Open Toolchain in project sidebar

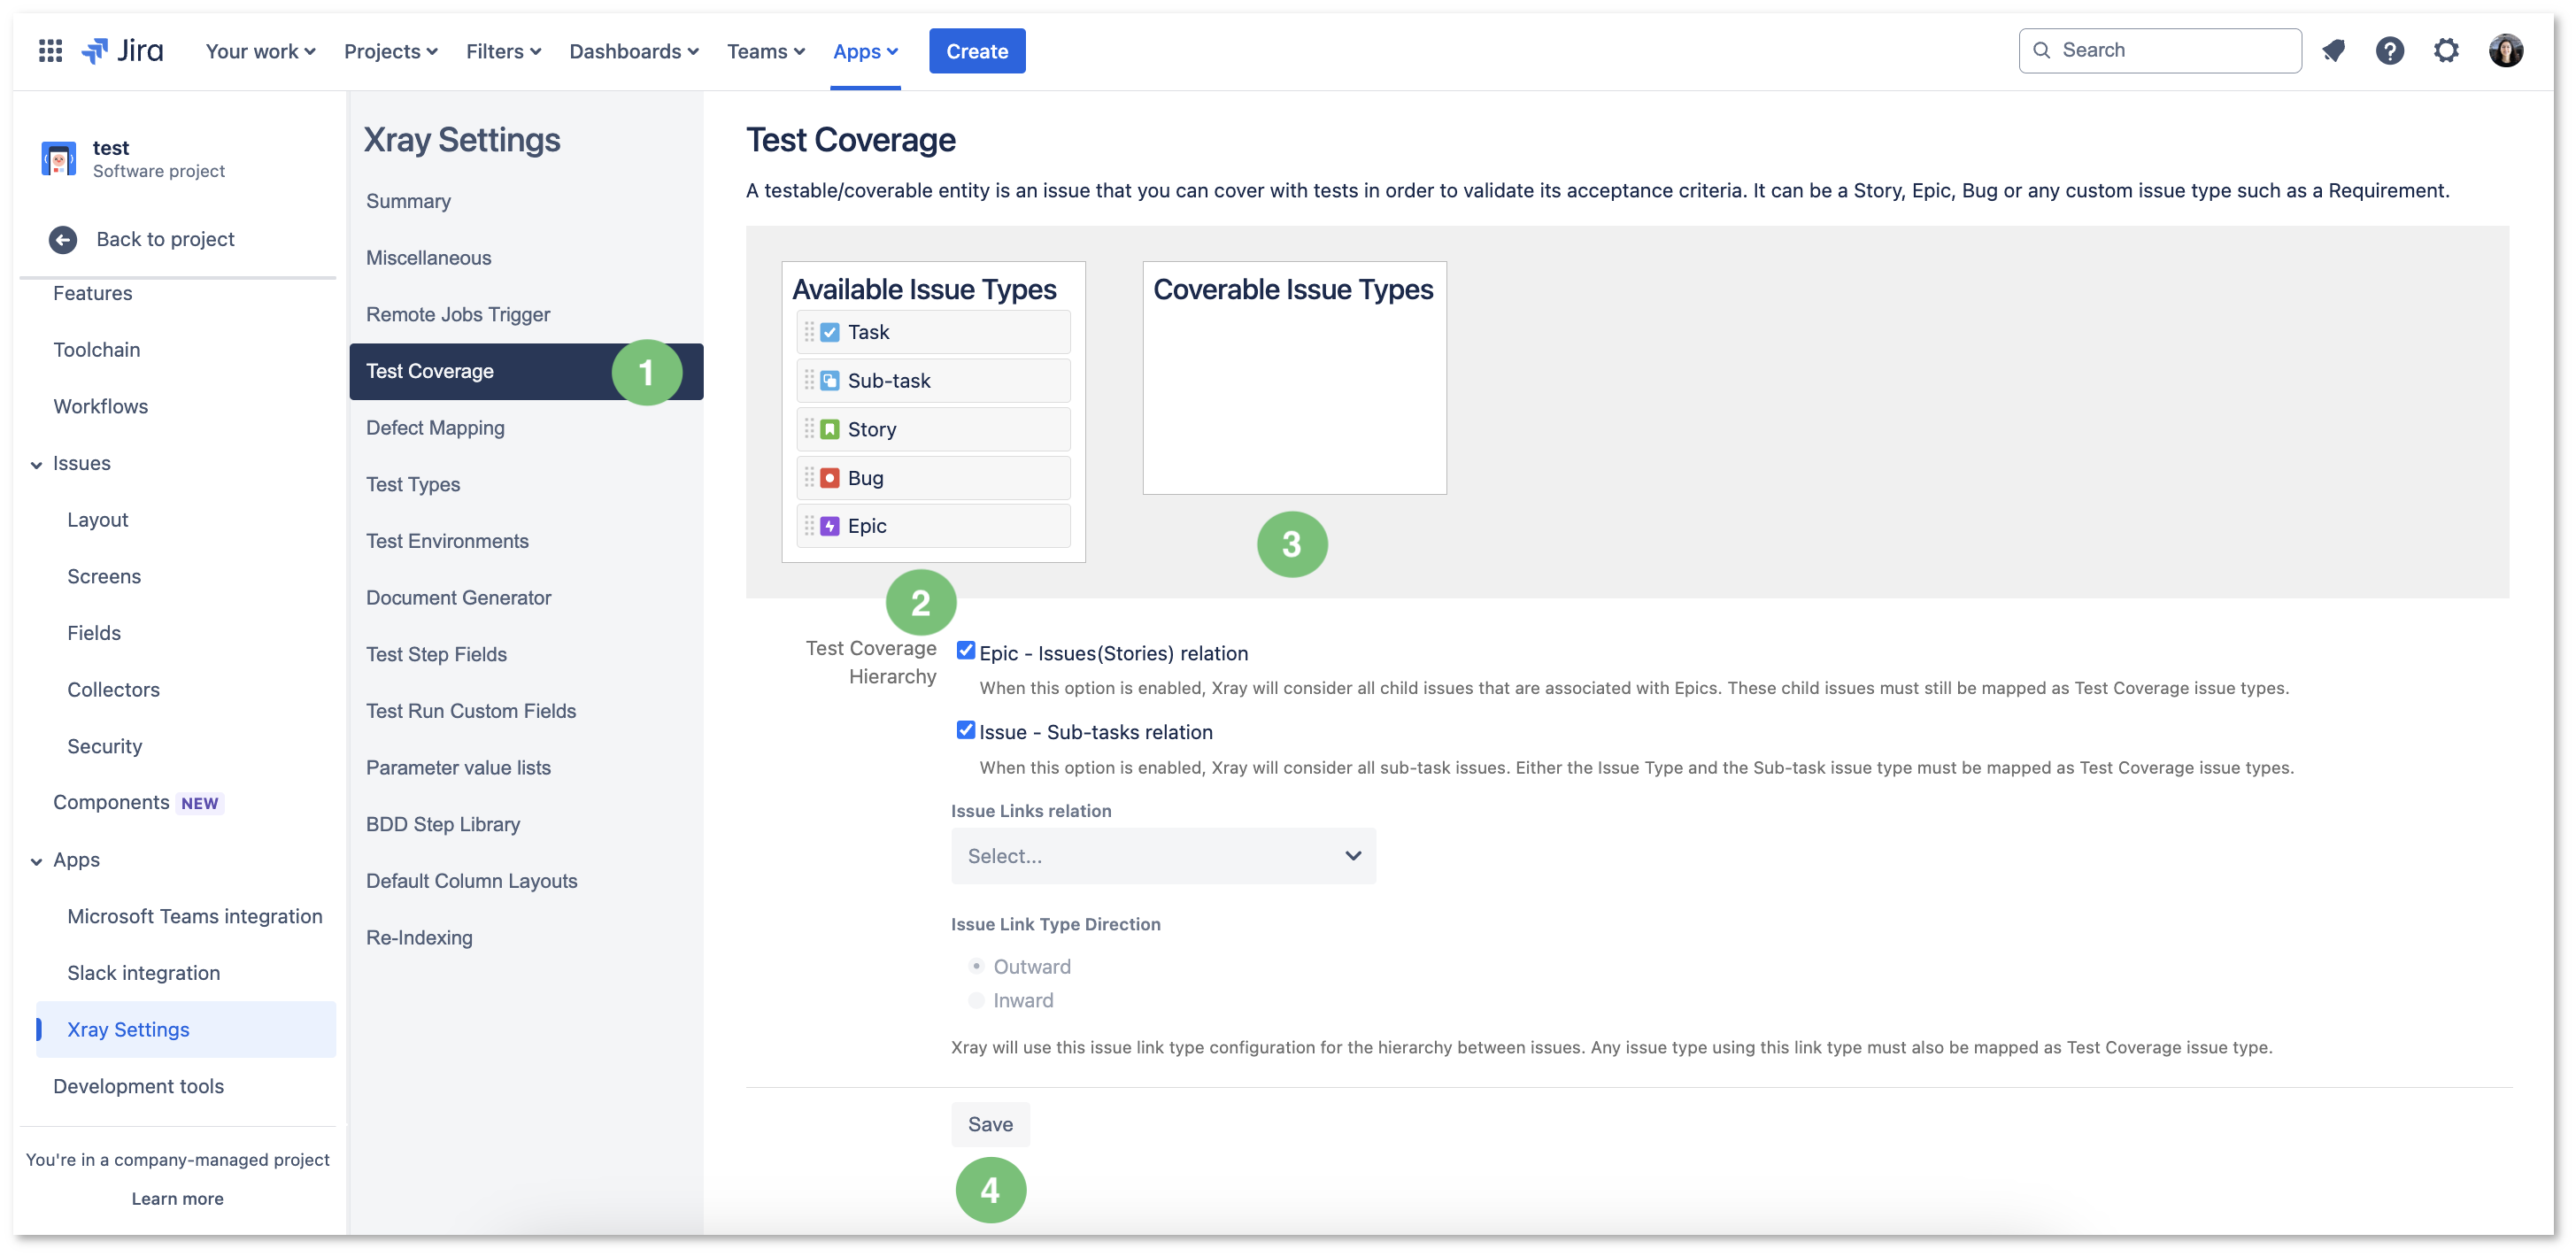[96, 350]
